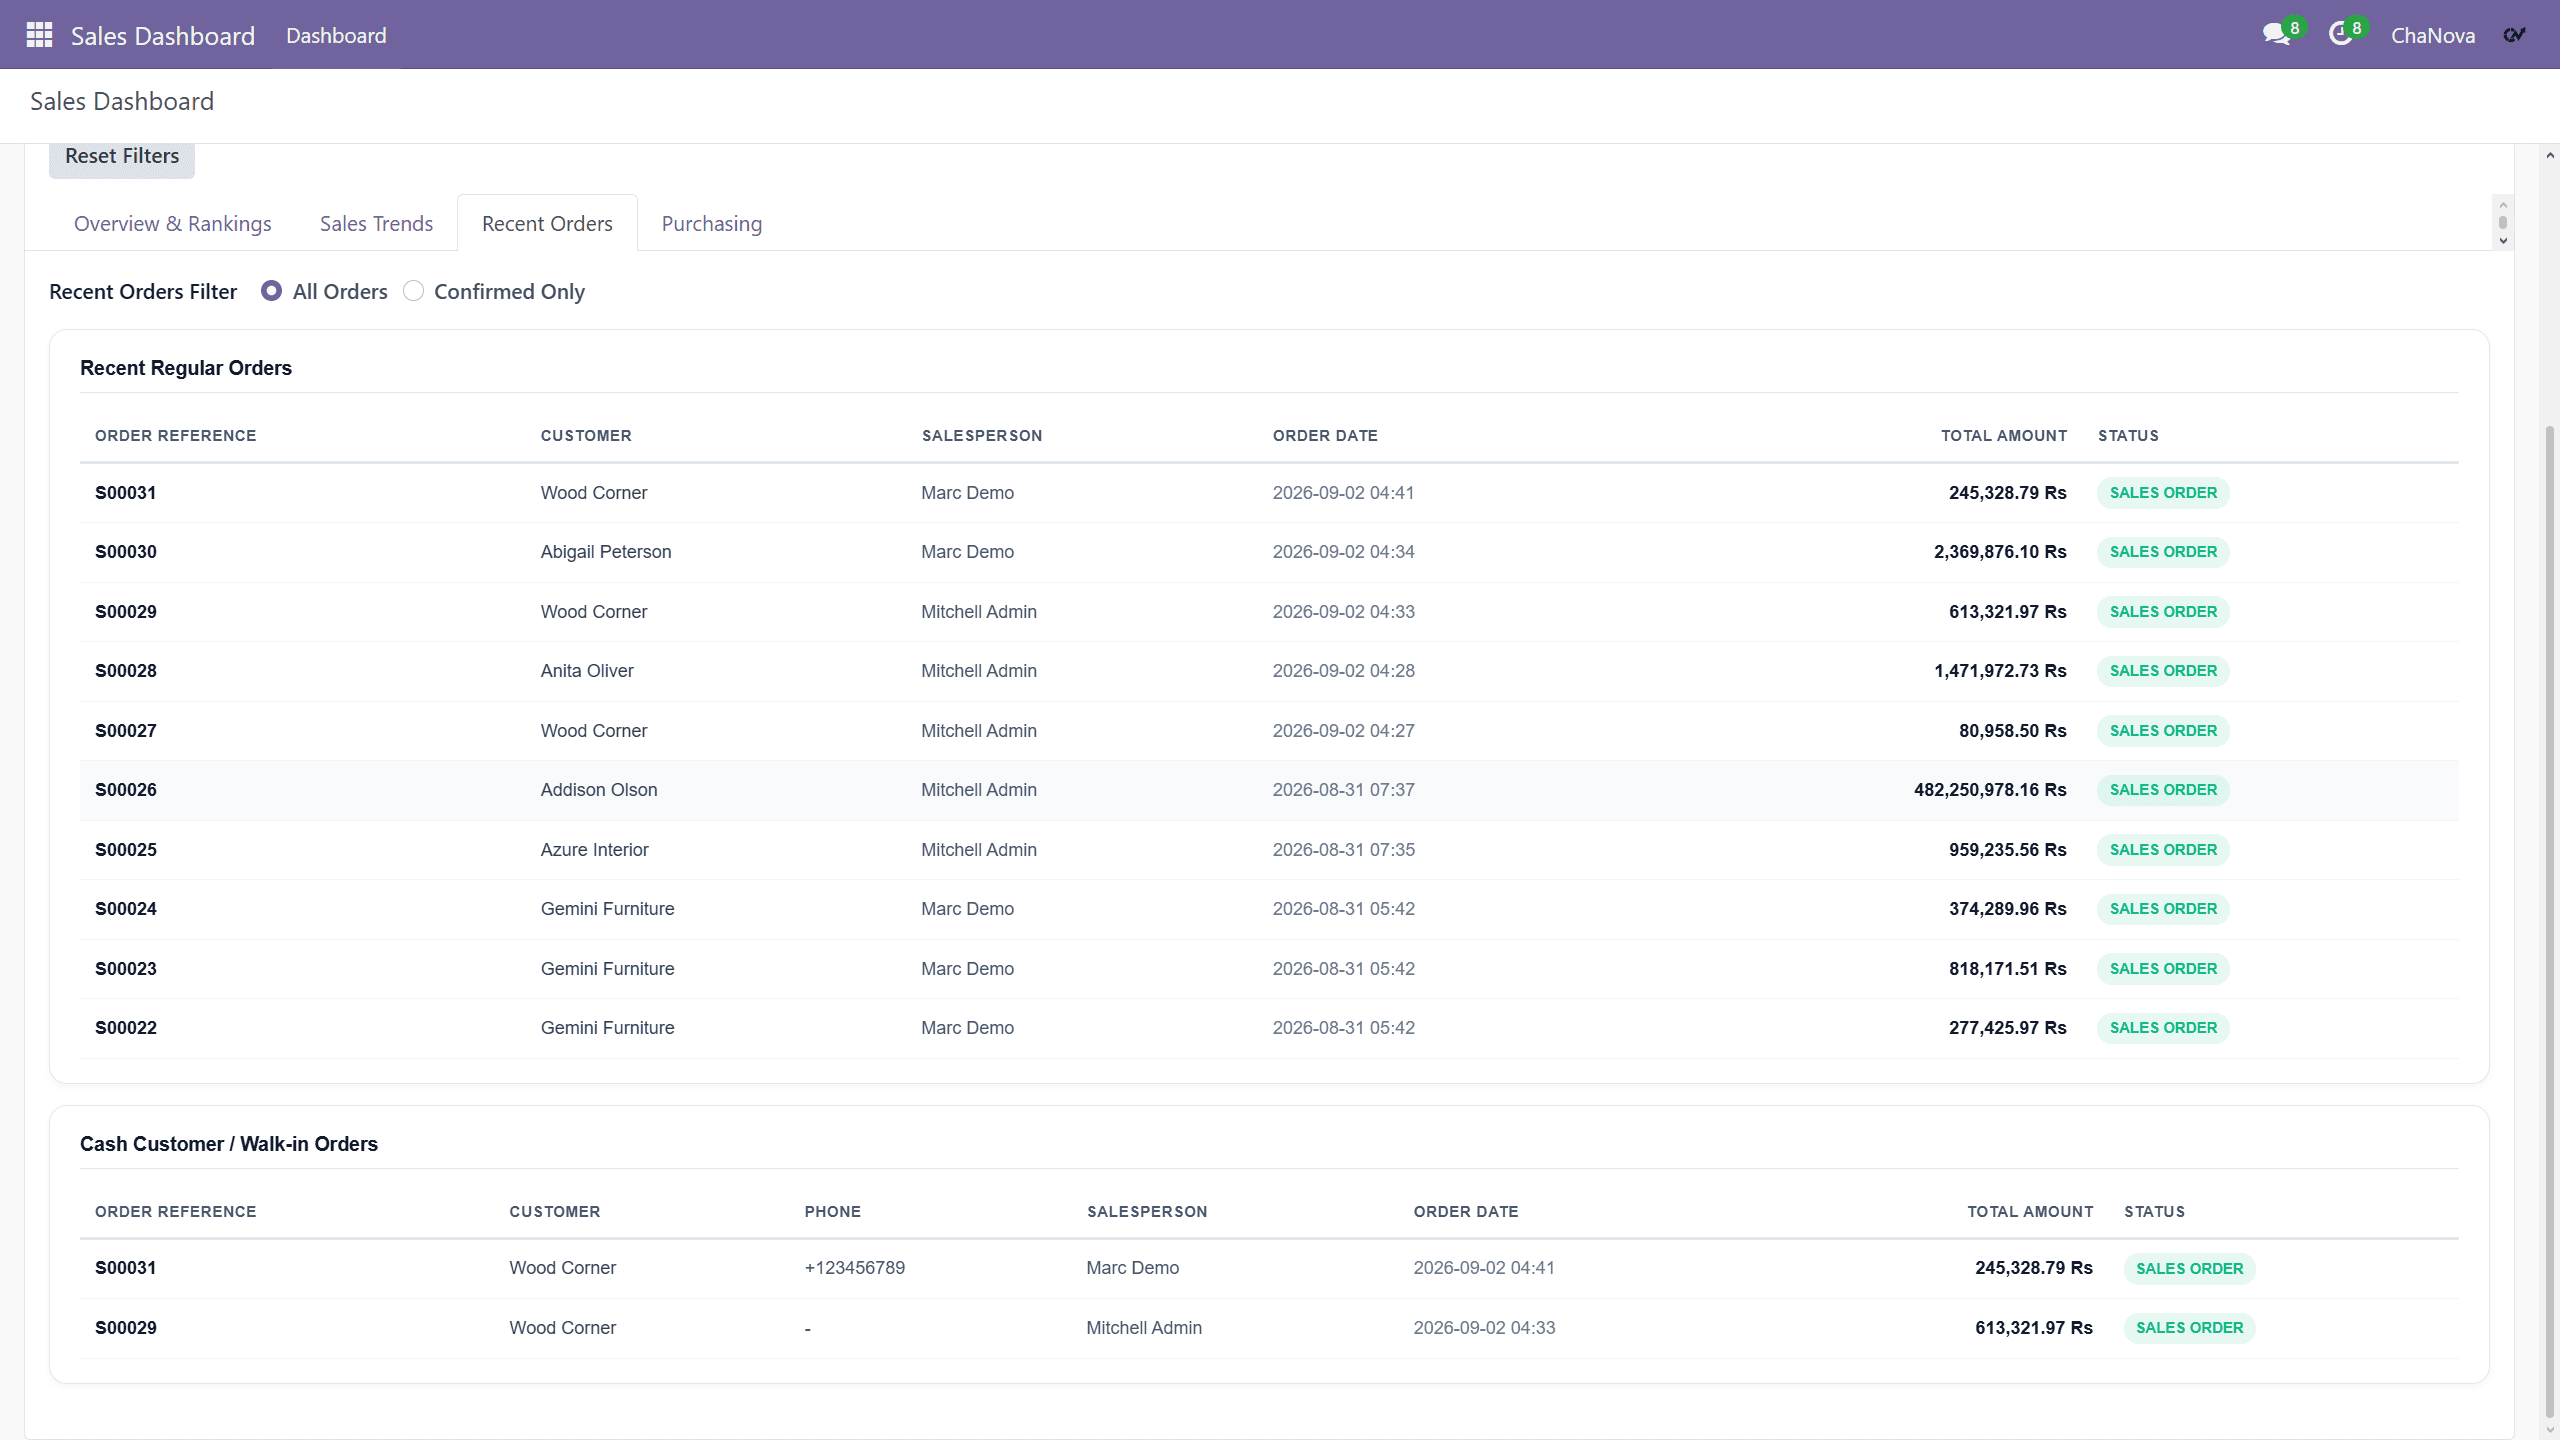Switch to Sales Trends tab
This screenshot has width=2560, height=1440.
click(376, 223)
